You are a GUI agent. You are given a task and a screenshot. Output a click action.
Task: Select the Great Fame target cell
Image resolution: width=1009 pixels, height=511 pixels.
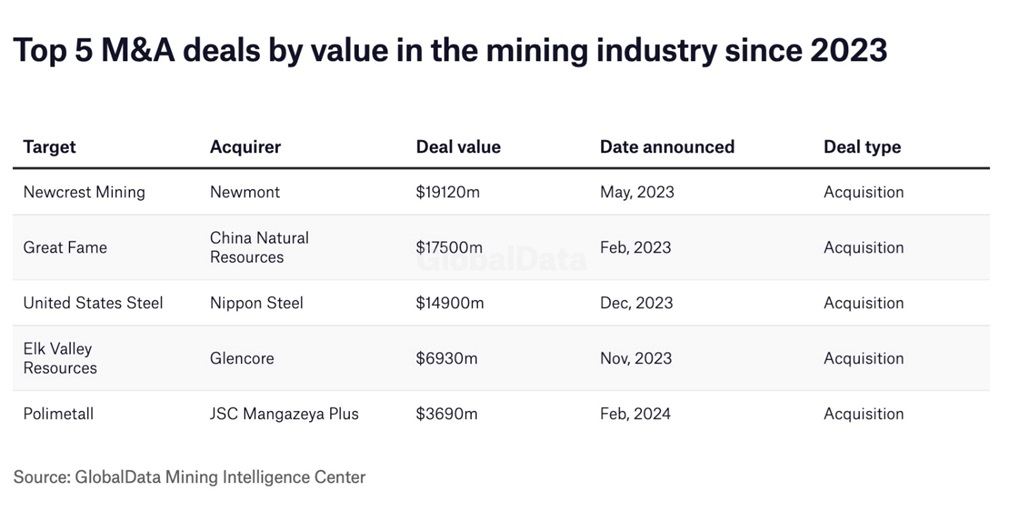[x=65, y=247]
